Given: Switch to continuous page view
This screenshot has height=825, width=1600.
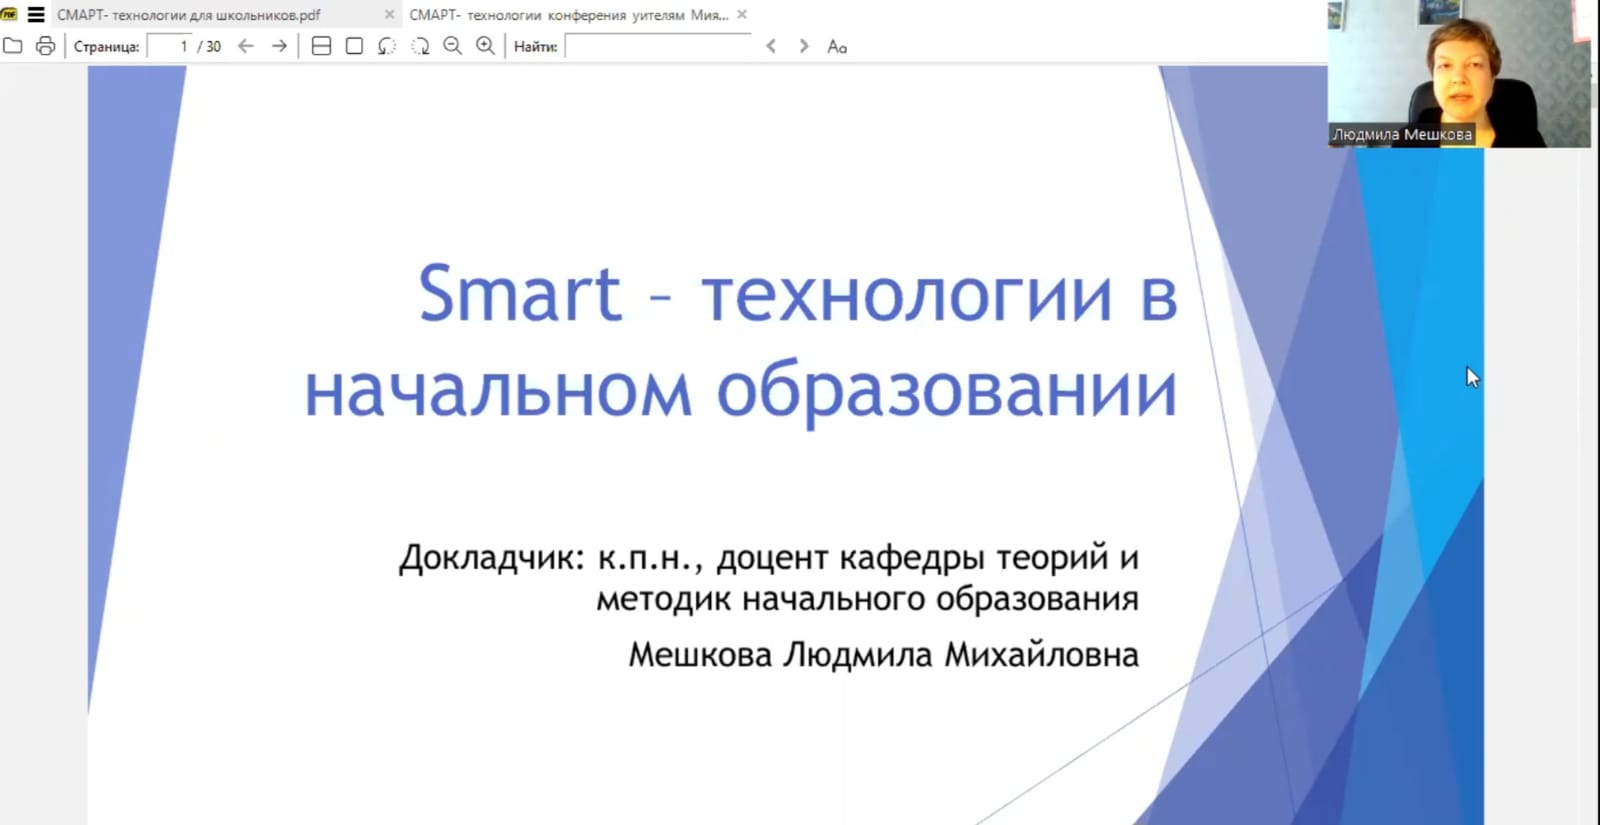Looking at the screenshot, I should 321,46.
